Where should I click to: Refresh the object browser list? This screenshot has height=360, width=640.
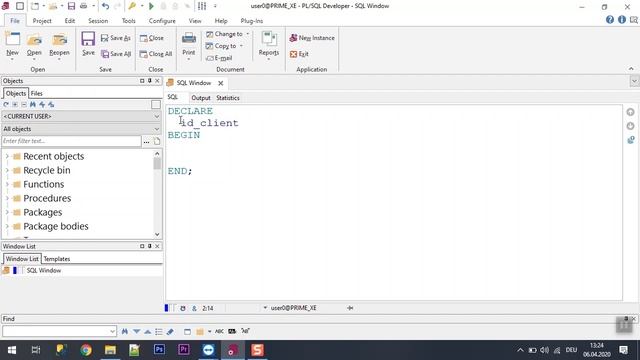[6, 104]
